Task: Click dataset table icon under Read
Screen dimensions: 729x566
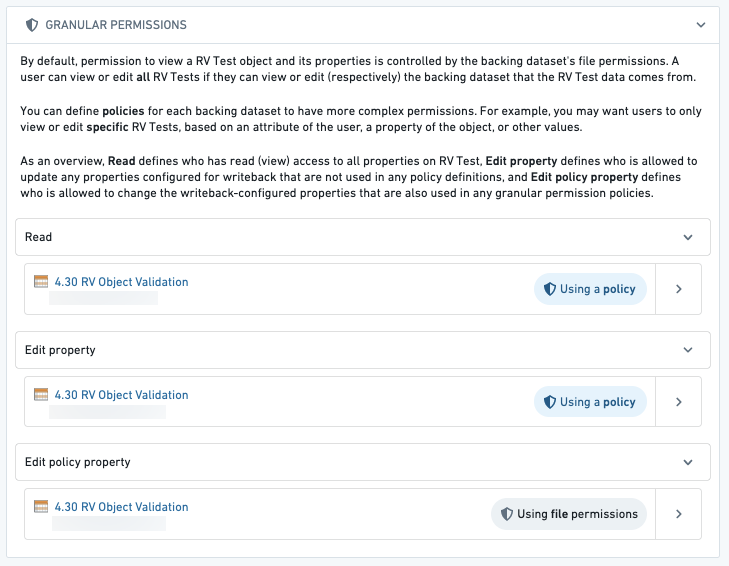Action: (41, 281)
